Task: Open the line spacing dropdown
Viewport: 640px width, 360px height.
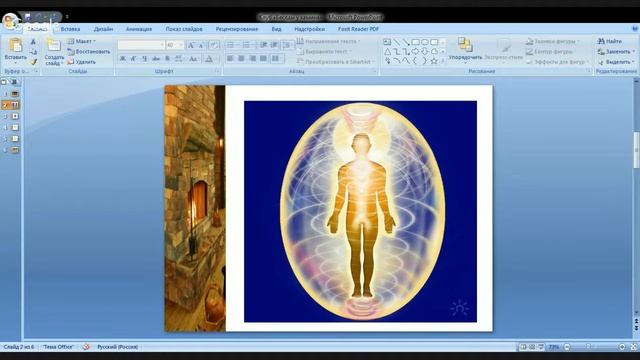Action: click(288, 45)
